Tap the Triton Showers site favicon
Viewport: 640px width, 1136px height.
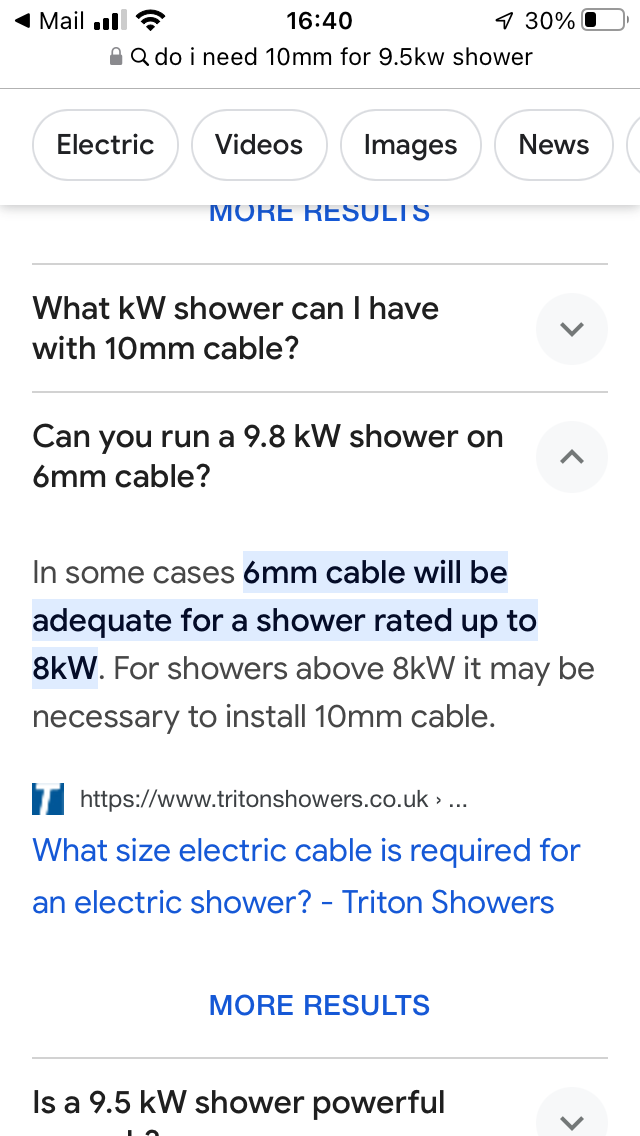tap(48, 799)
